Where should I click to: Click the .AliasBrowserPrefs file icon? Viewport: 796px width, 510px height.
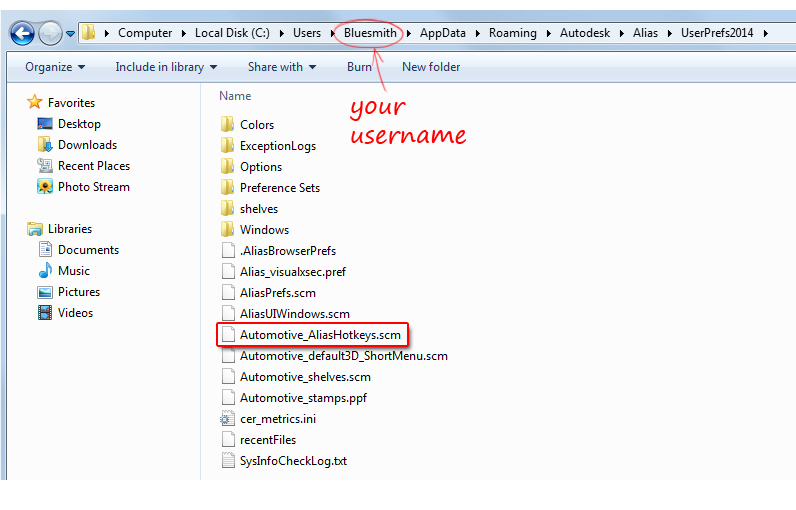228,251
